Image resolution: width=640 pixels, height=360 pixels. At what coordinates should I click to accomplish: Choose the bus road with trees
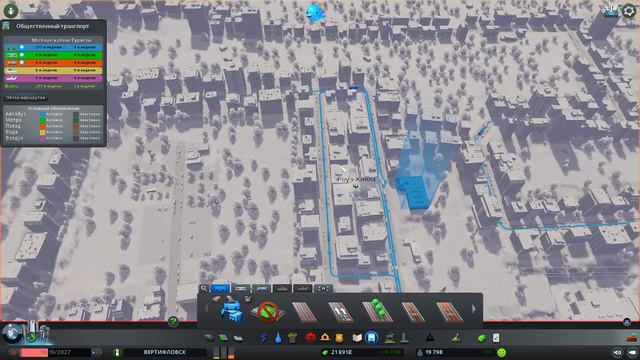(377, 311)
